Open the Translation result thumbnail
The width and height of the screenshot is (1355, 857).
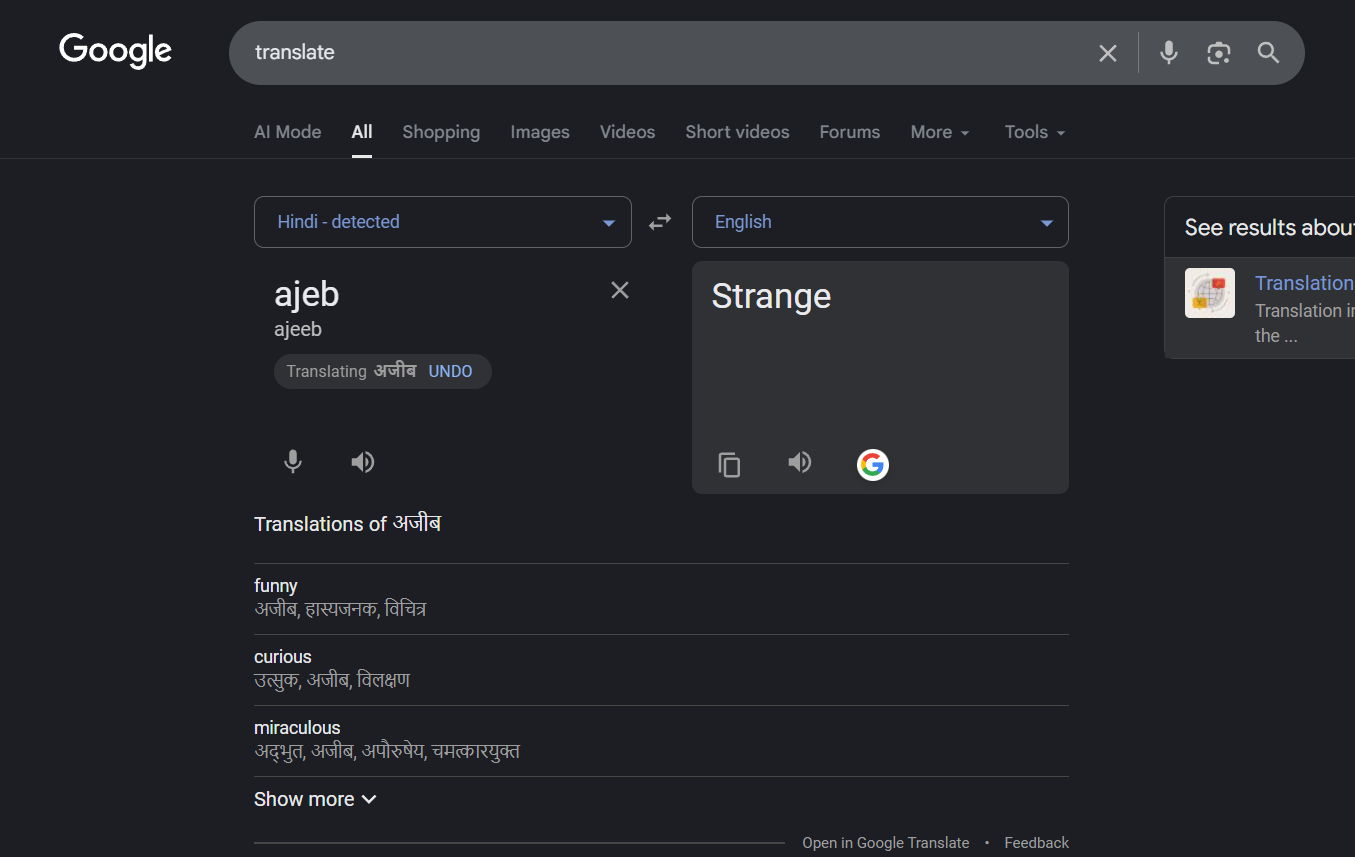(1210, 293)
